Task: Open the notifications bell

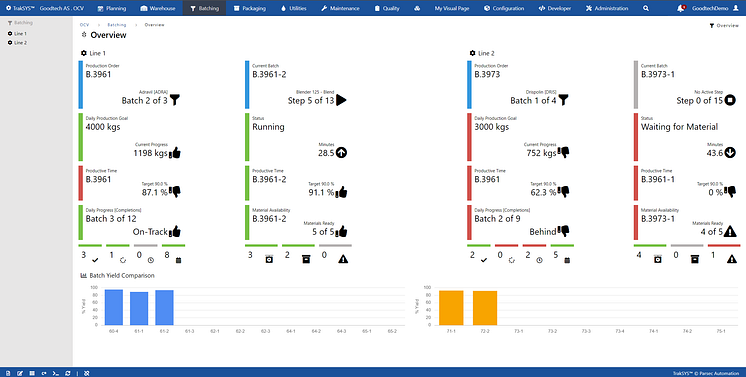Action: 681,8
